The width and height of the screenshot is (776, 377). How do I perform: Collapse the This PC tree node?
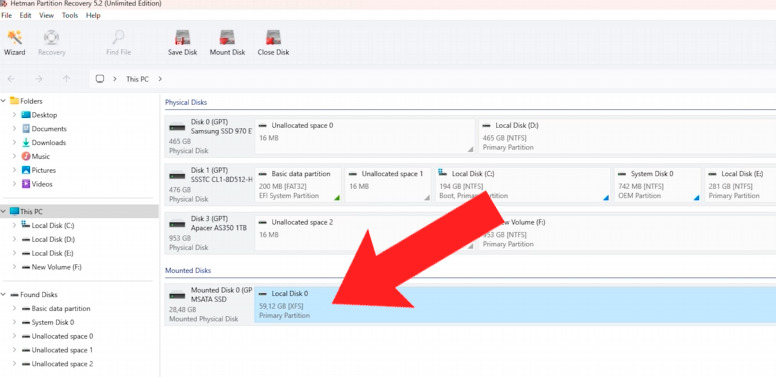[x=3, y=212]
